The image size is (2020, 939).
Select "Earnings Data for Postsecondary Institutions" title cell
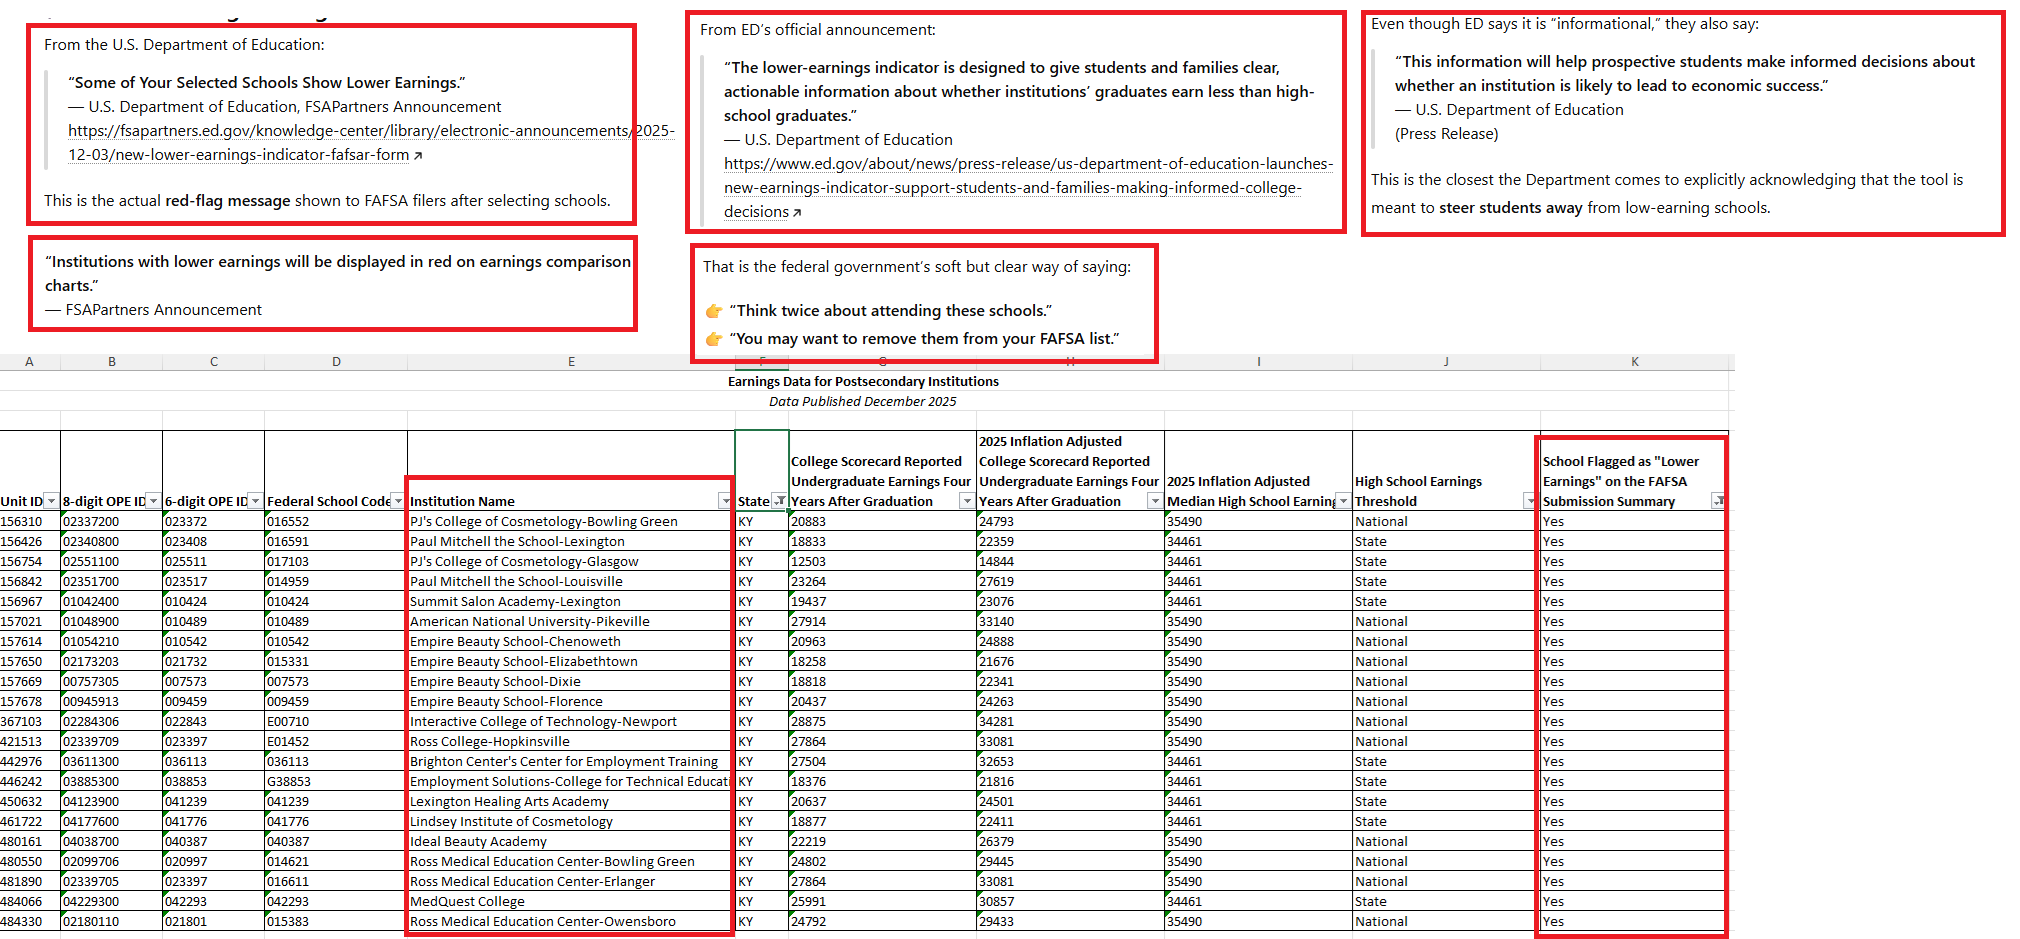[862, 381]
